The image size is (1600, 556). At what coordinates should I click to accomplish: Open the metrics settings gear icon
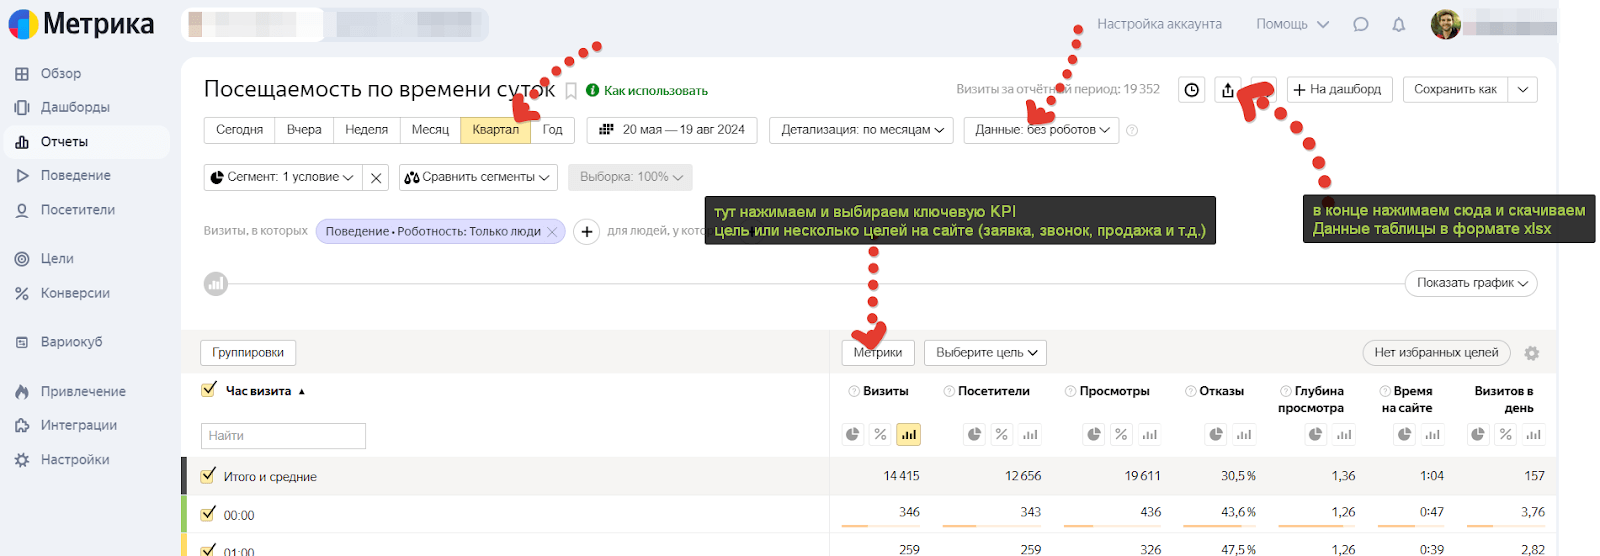pyautogui.click(x=1532, y=353)
